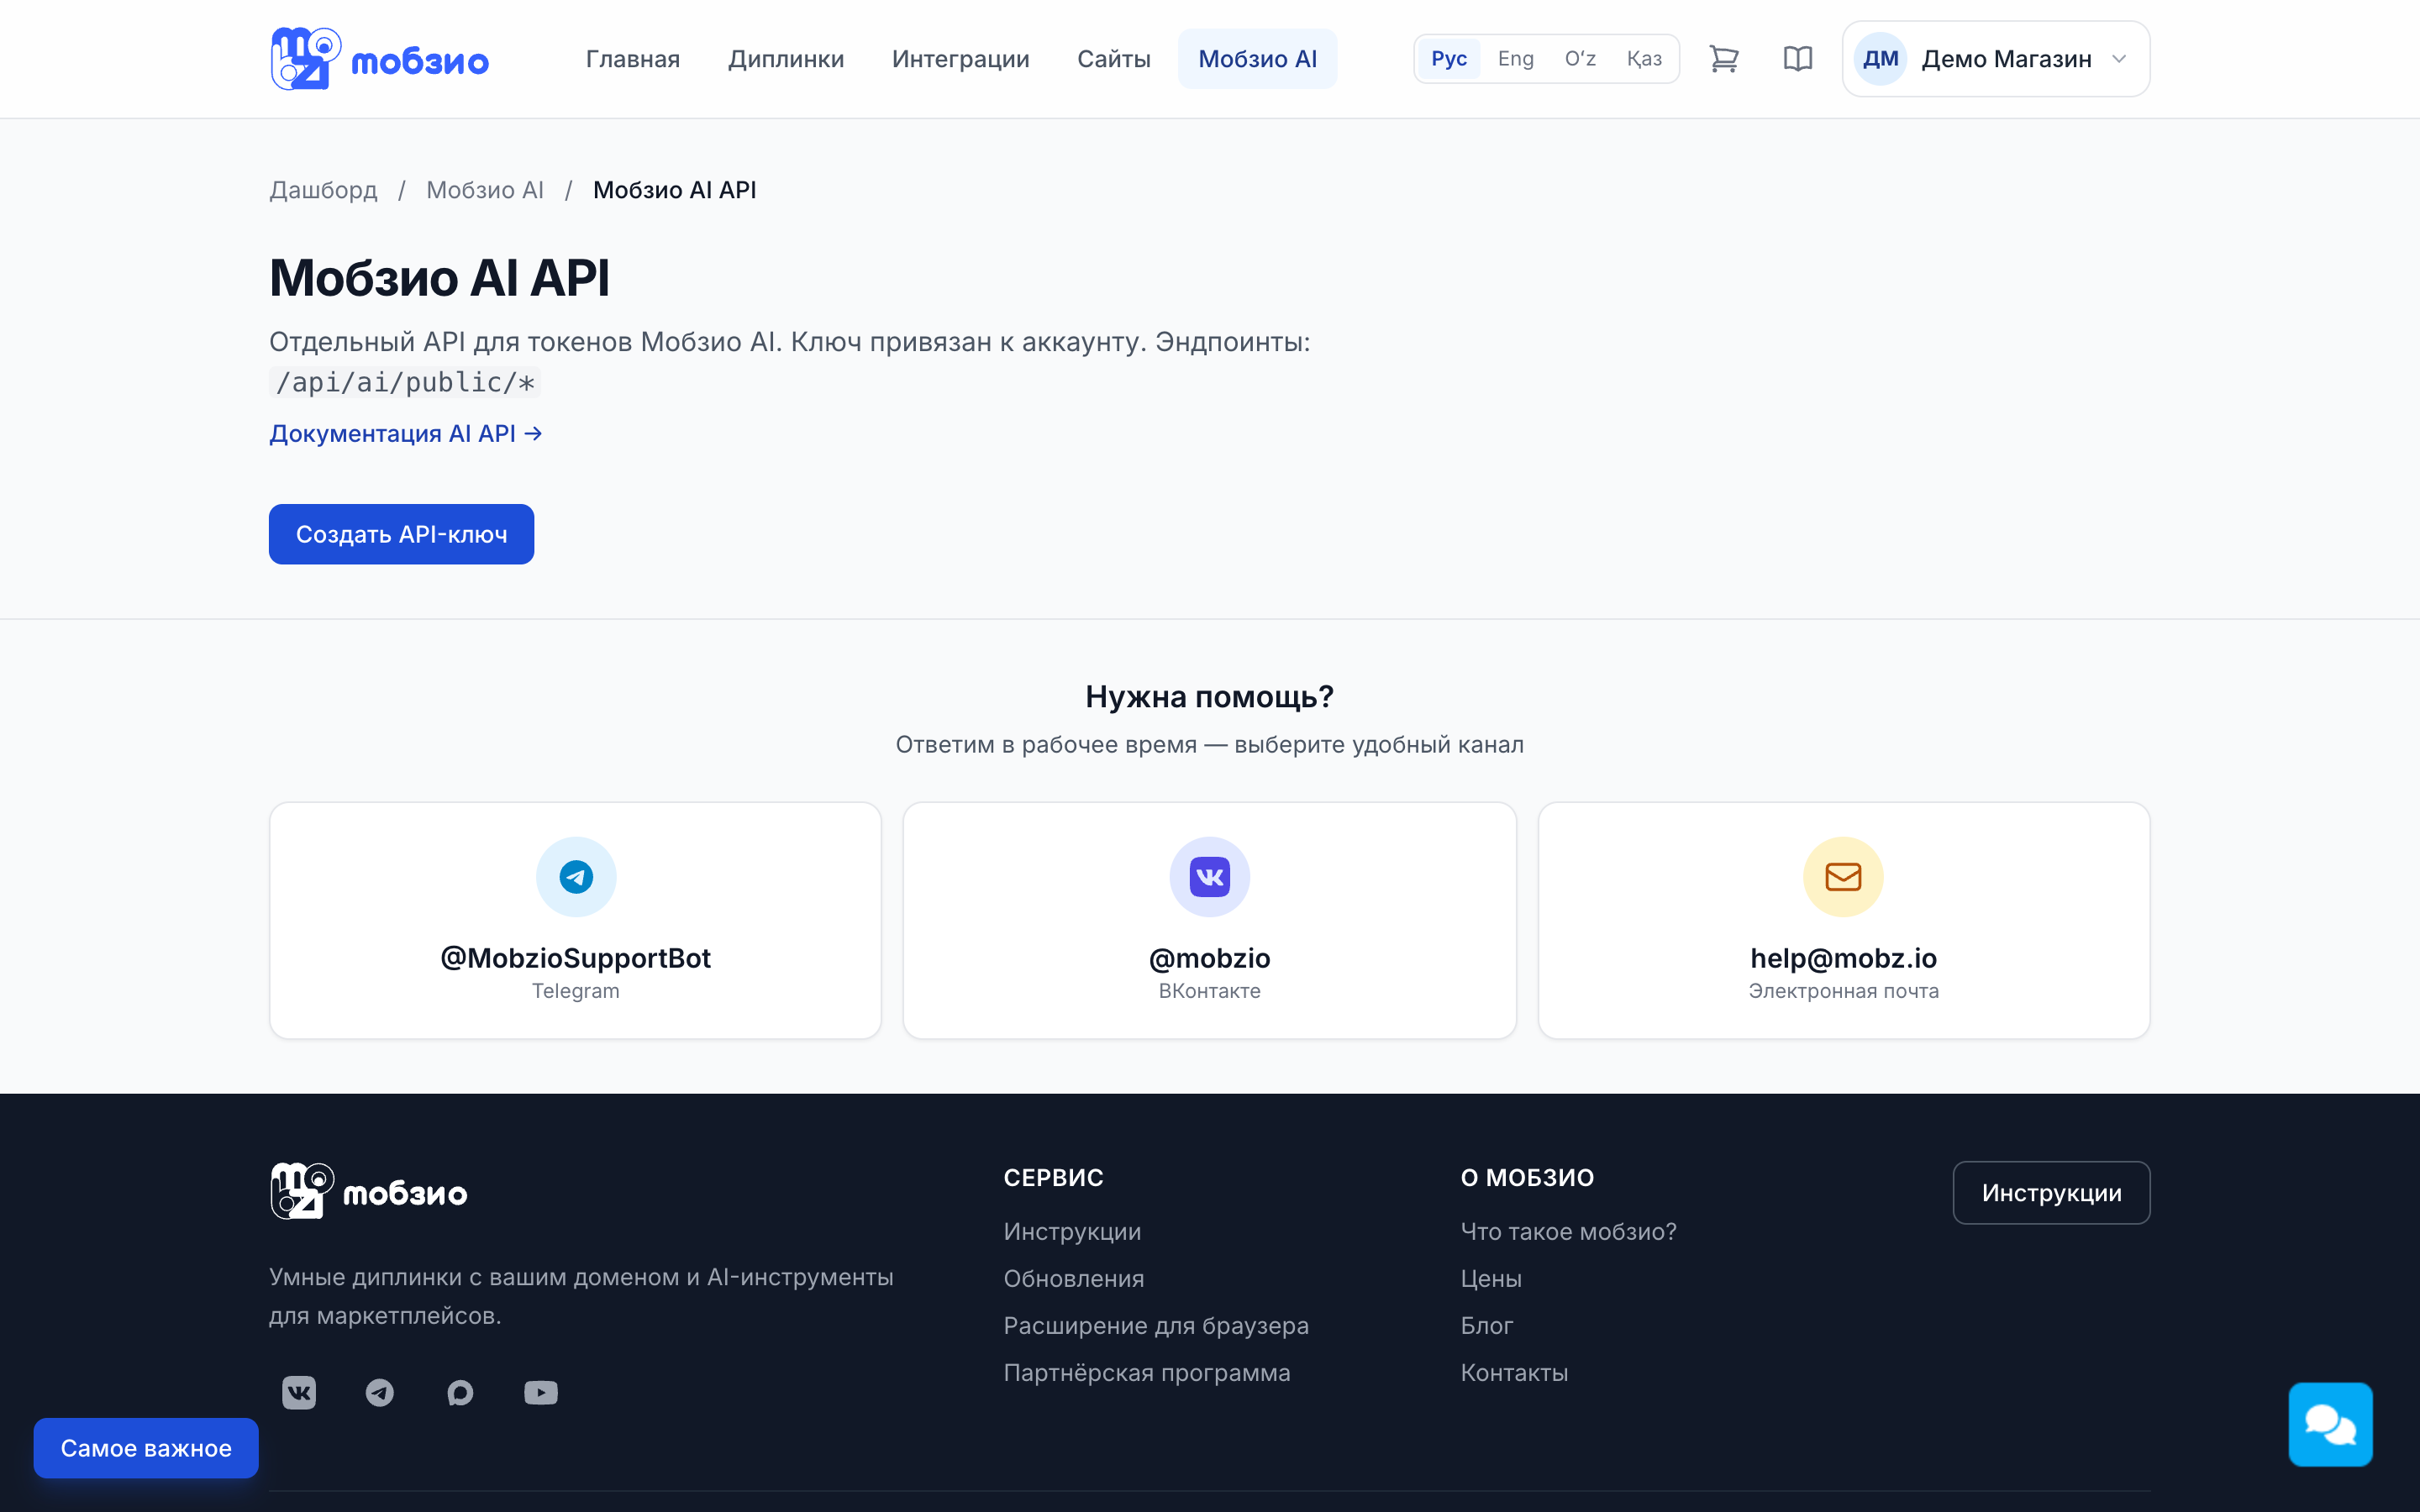Open the help@mobz.io email support card
Image resolution: width=2420 pixels, height=1512 pixels.
coord(1843,920)
